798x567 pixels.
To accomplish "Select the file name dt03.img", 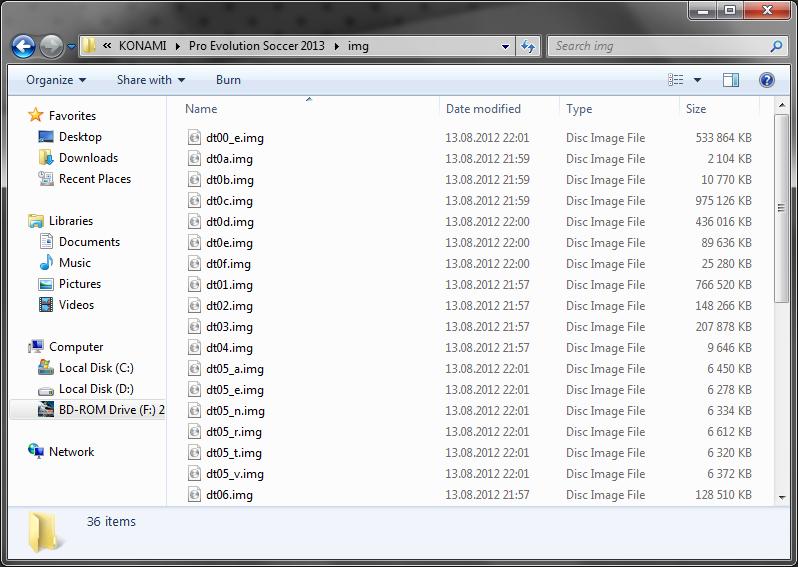I will (230, 327).
